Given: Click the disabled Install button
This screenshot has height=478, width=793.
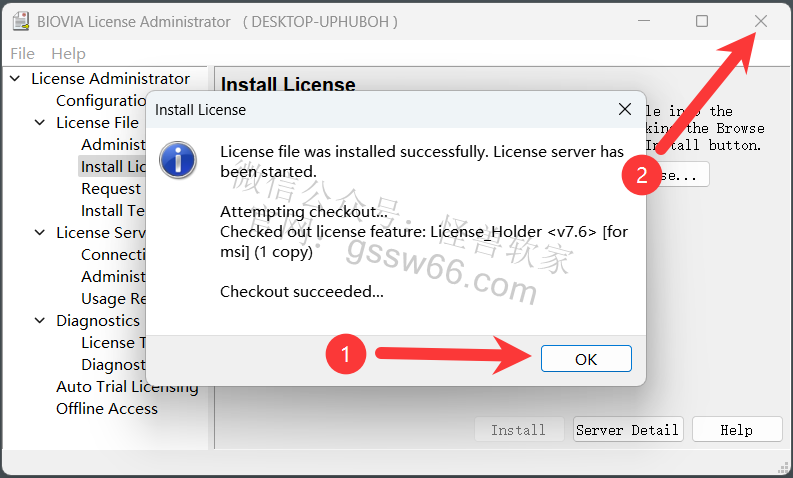Looking at the screenshot, I should 519,429.
